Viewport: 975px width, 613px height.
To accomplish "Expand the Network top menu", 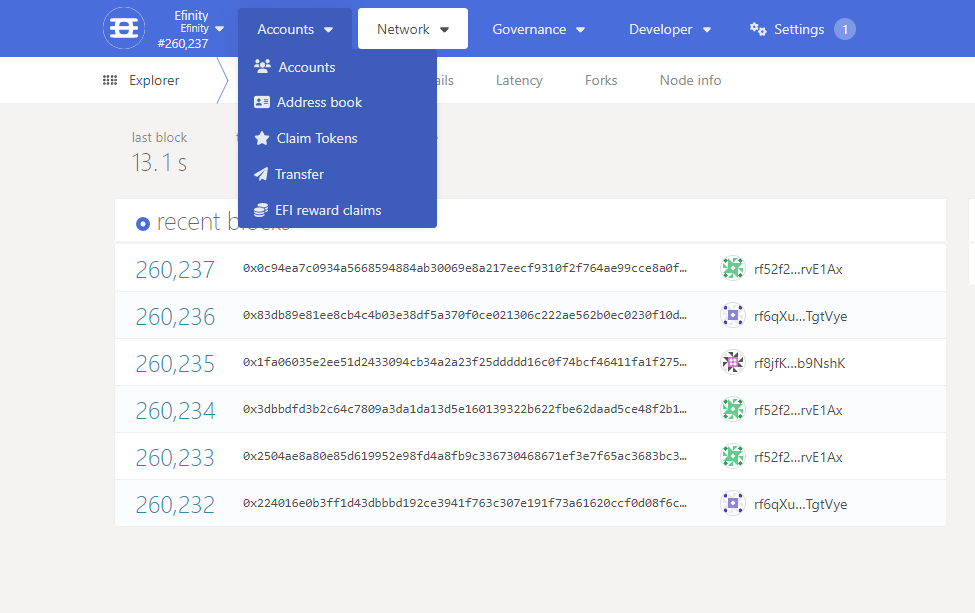I will (x=413, y=29).
